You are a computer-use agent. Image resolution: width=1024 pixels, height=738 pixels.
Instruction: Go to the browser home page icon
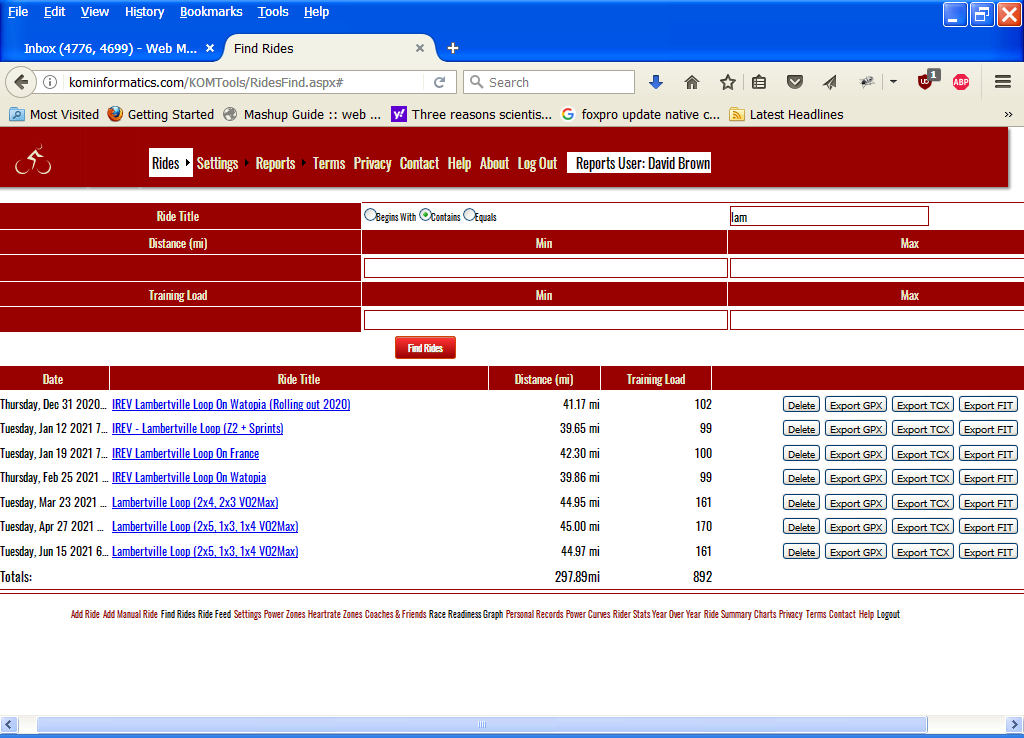(692, 82)
